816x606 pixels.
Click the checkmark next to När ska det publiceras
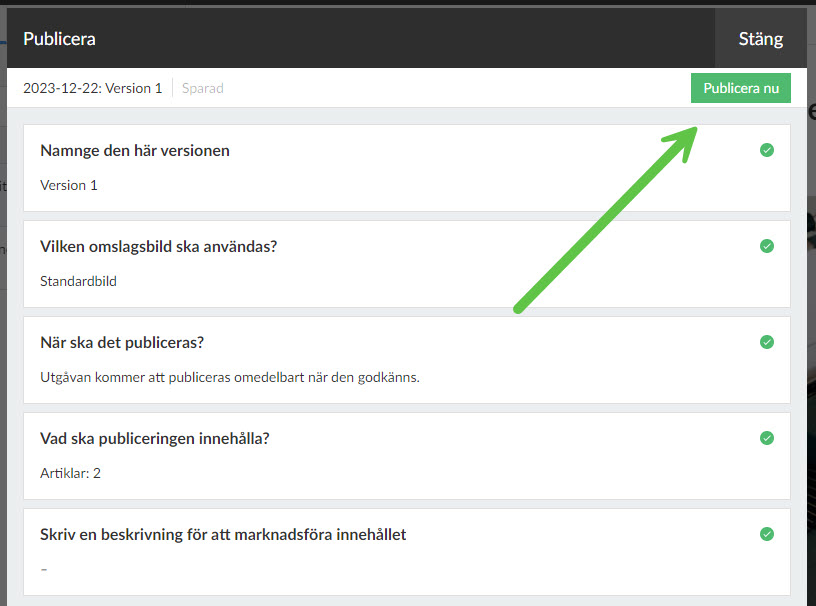(767, 342)
